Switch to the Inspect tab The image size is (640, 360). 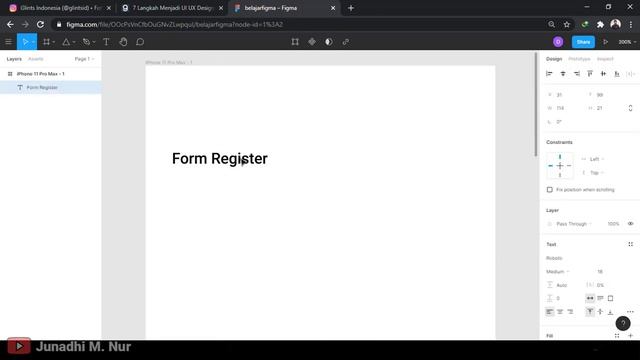[605, 59]
